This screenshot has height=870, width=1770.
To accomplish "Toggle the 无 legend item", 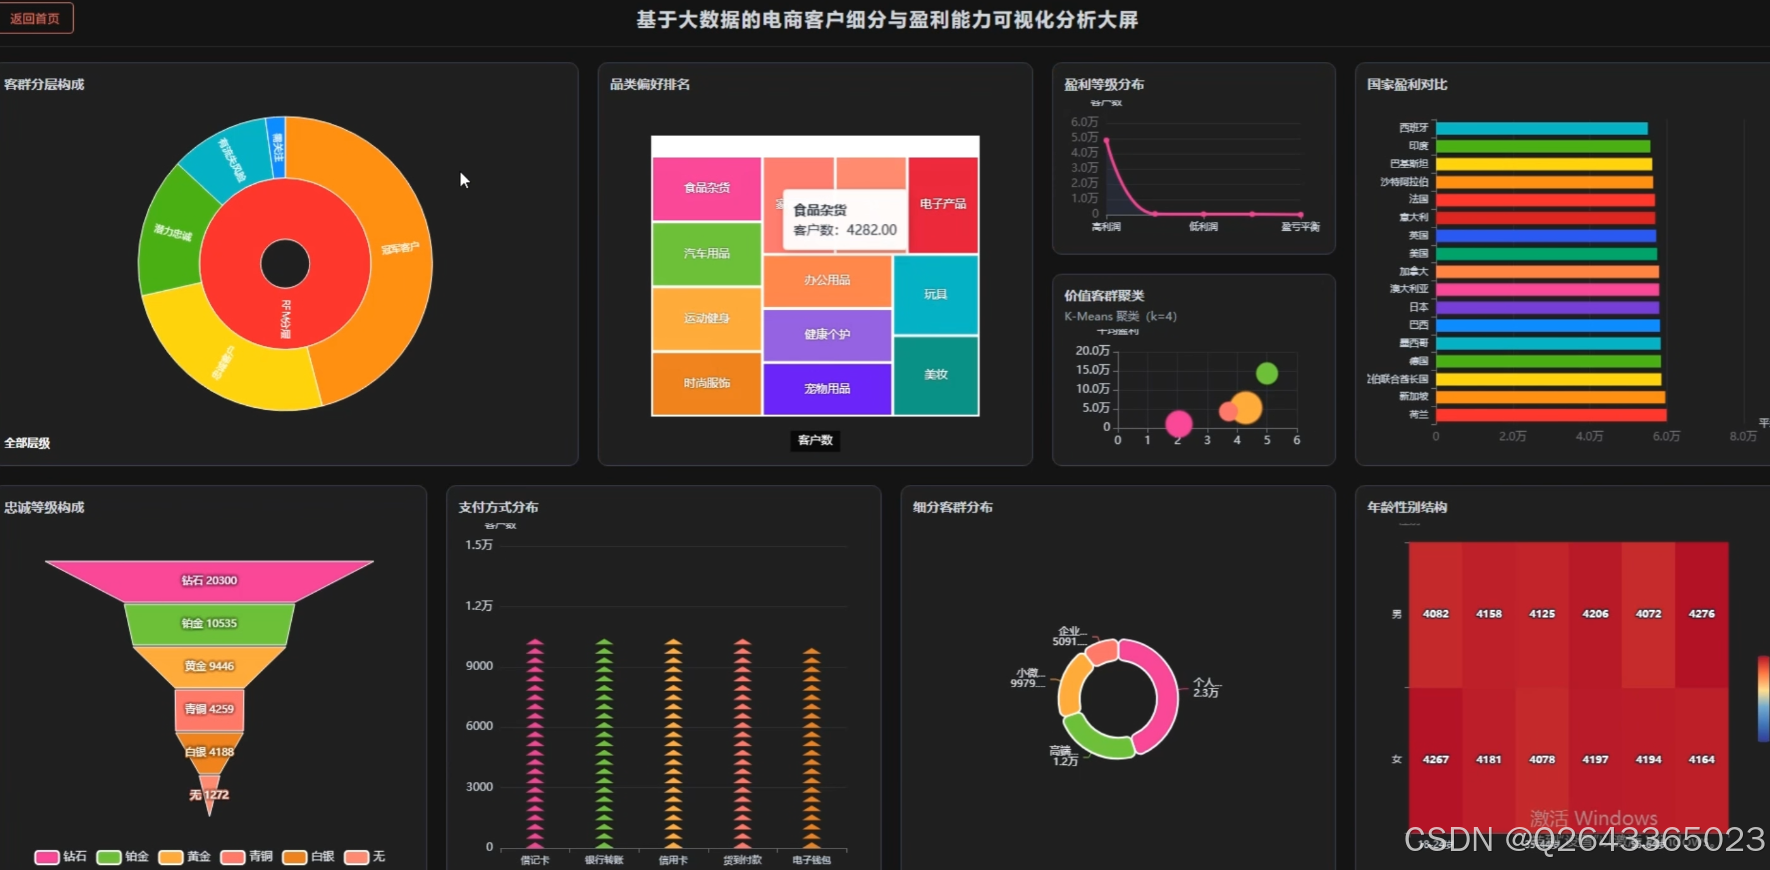I will 365,857.
